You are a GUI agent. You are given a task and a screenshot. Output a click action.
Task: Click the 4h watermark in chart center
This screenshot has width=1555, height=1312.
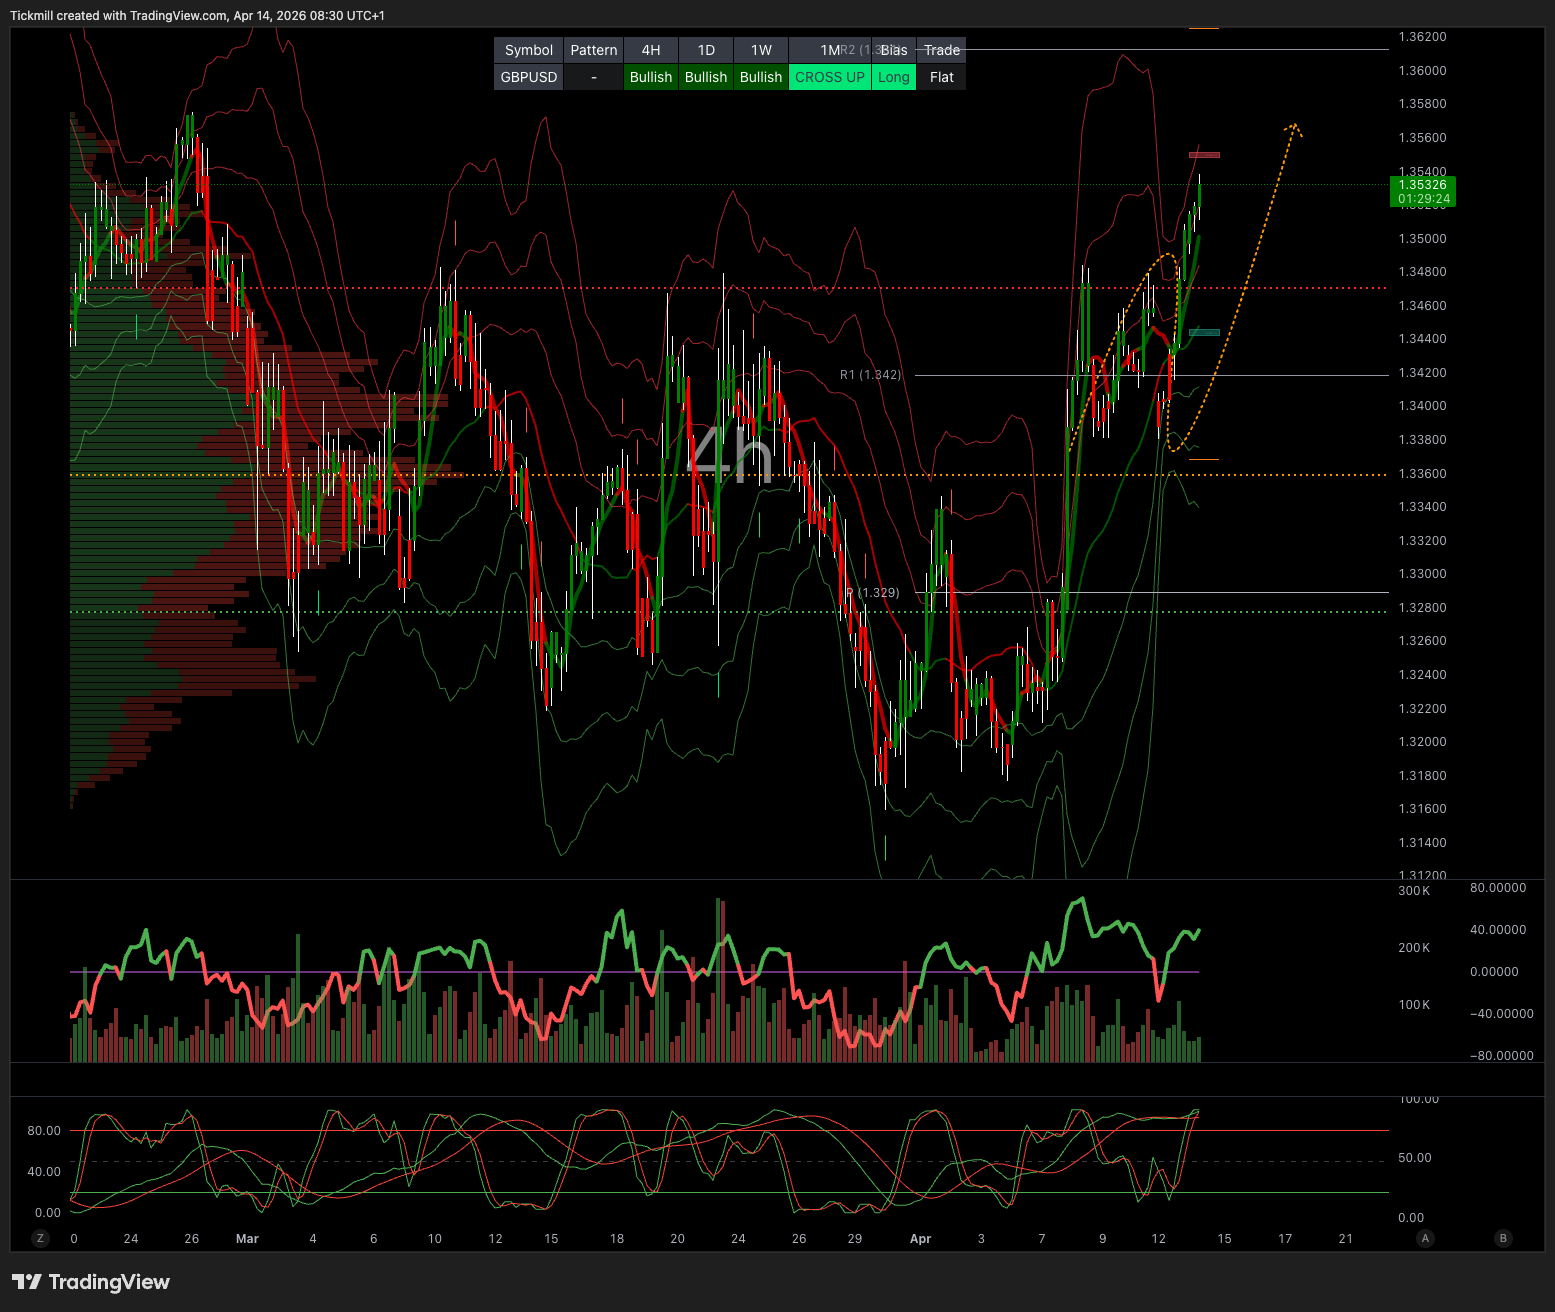pyautogui.click(x=731, y=456)
